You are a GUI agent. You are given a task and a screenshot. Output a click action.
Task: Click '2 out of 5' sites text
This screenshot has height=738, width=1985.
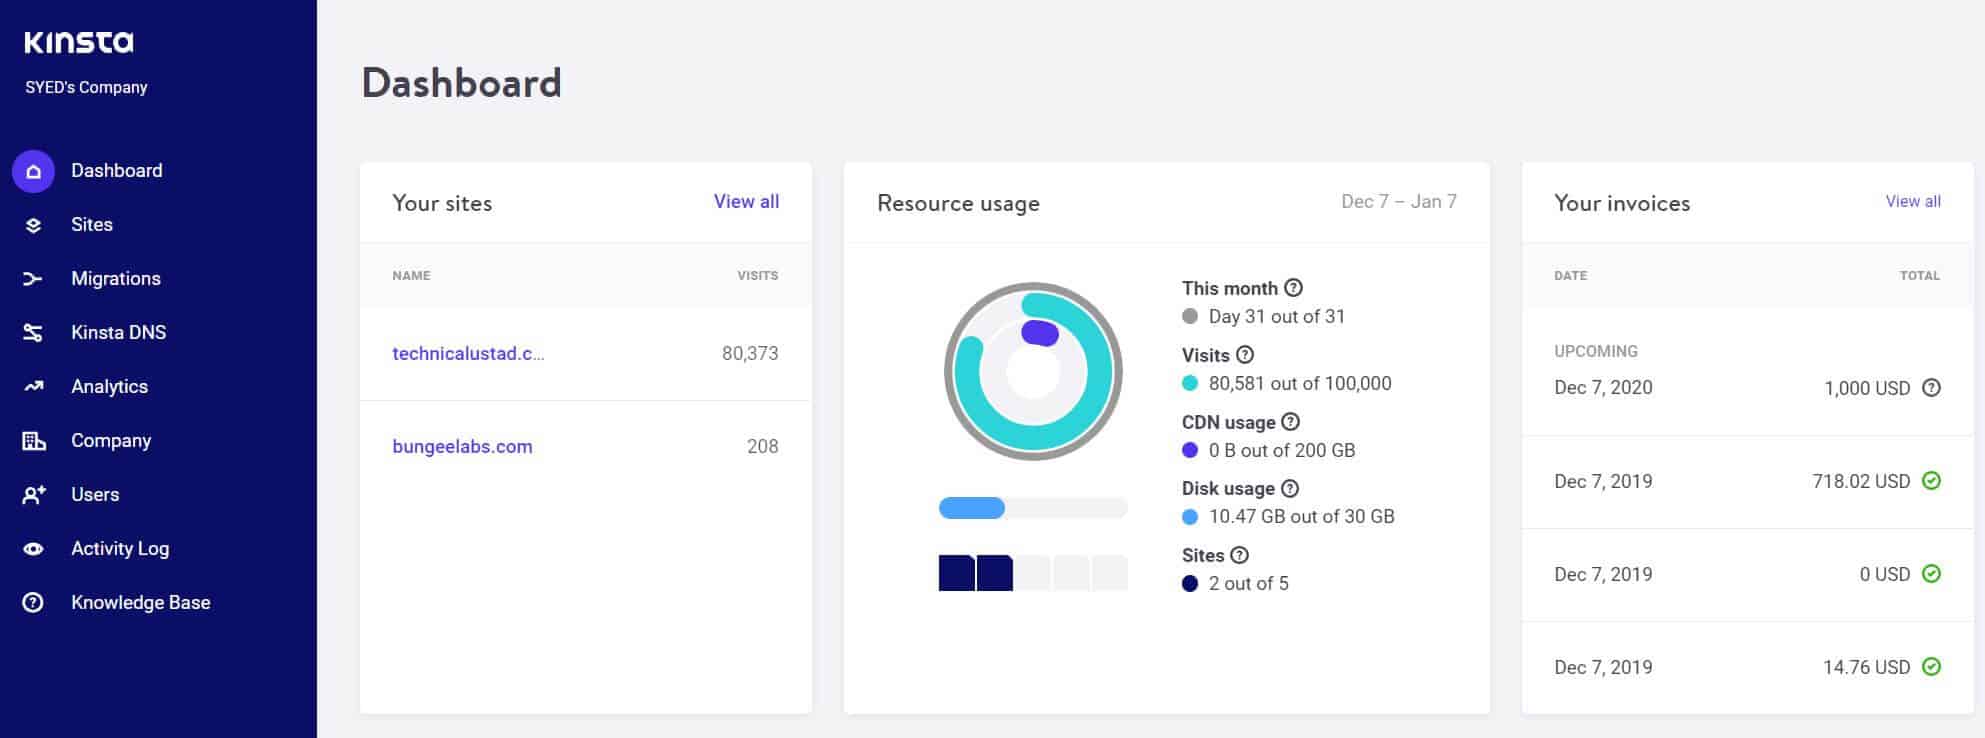(1248, 584)
